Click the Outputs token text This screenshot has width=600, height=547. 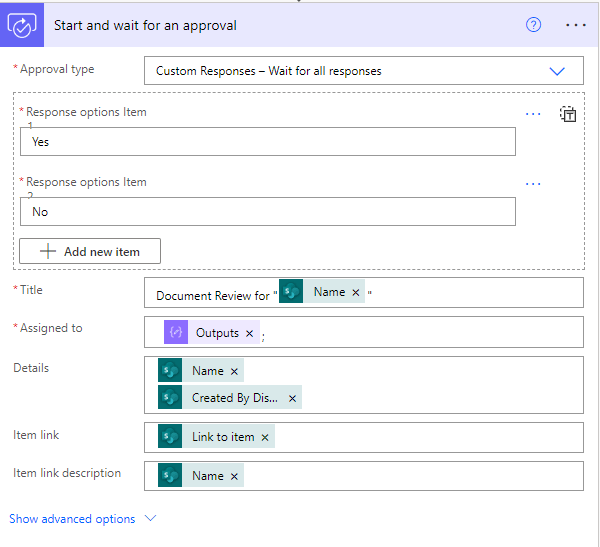[x=217, y=333]
